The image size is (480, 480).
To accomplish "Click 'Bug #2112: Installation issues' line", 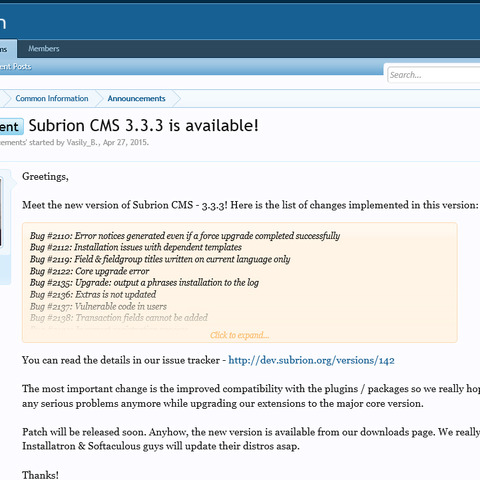I will pos(136,247).
